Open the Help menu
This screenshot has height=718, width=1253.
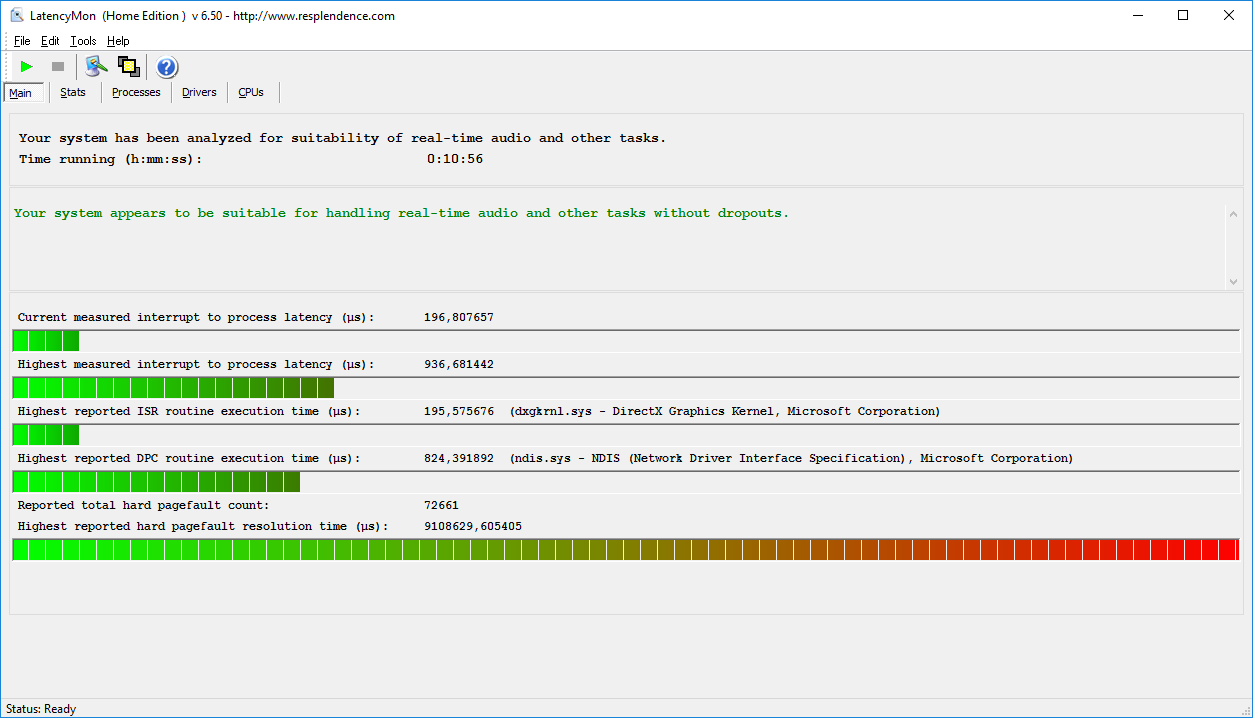click(x=118, y=41)
